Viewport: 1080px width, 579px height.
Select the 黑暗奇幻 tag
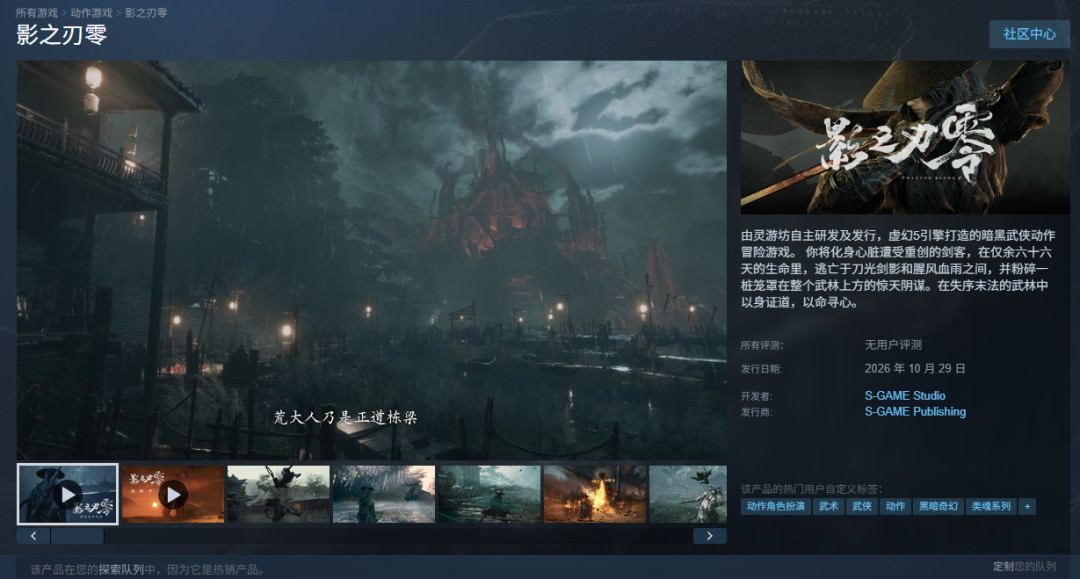(x=938, y=507)
